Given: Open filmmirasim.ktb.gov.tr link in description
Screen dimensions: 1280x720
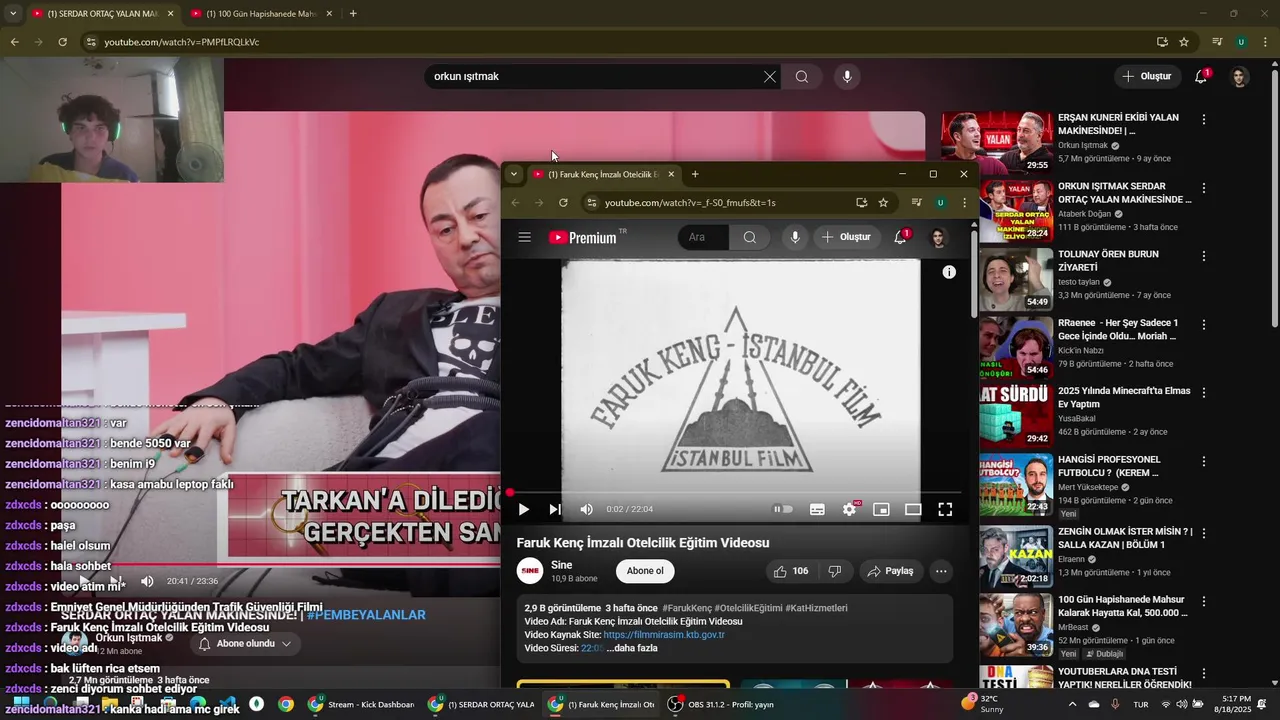Looking at the screenshot, I should 664,635.
